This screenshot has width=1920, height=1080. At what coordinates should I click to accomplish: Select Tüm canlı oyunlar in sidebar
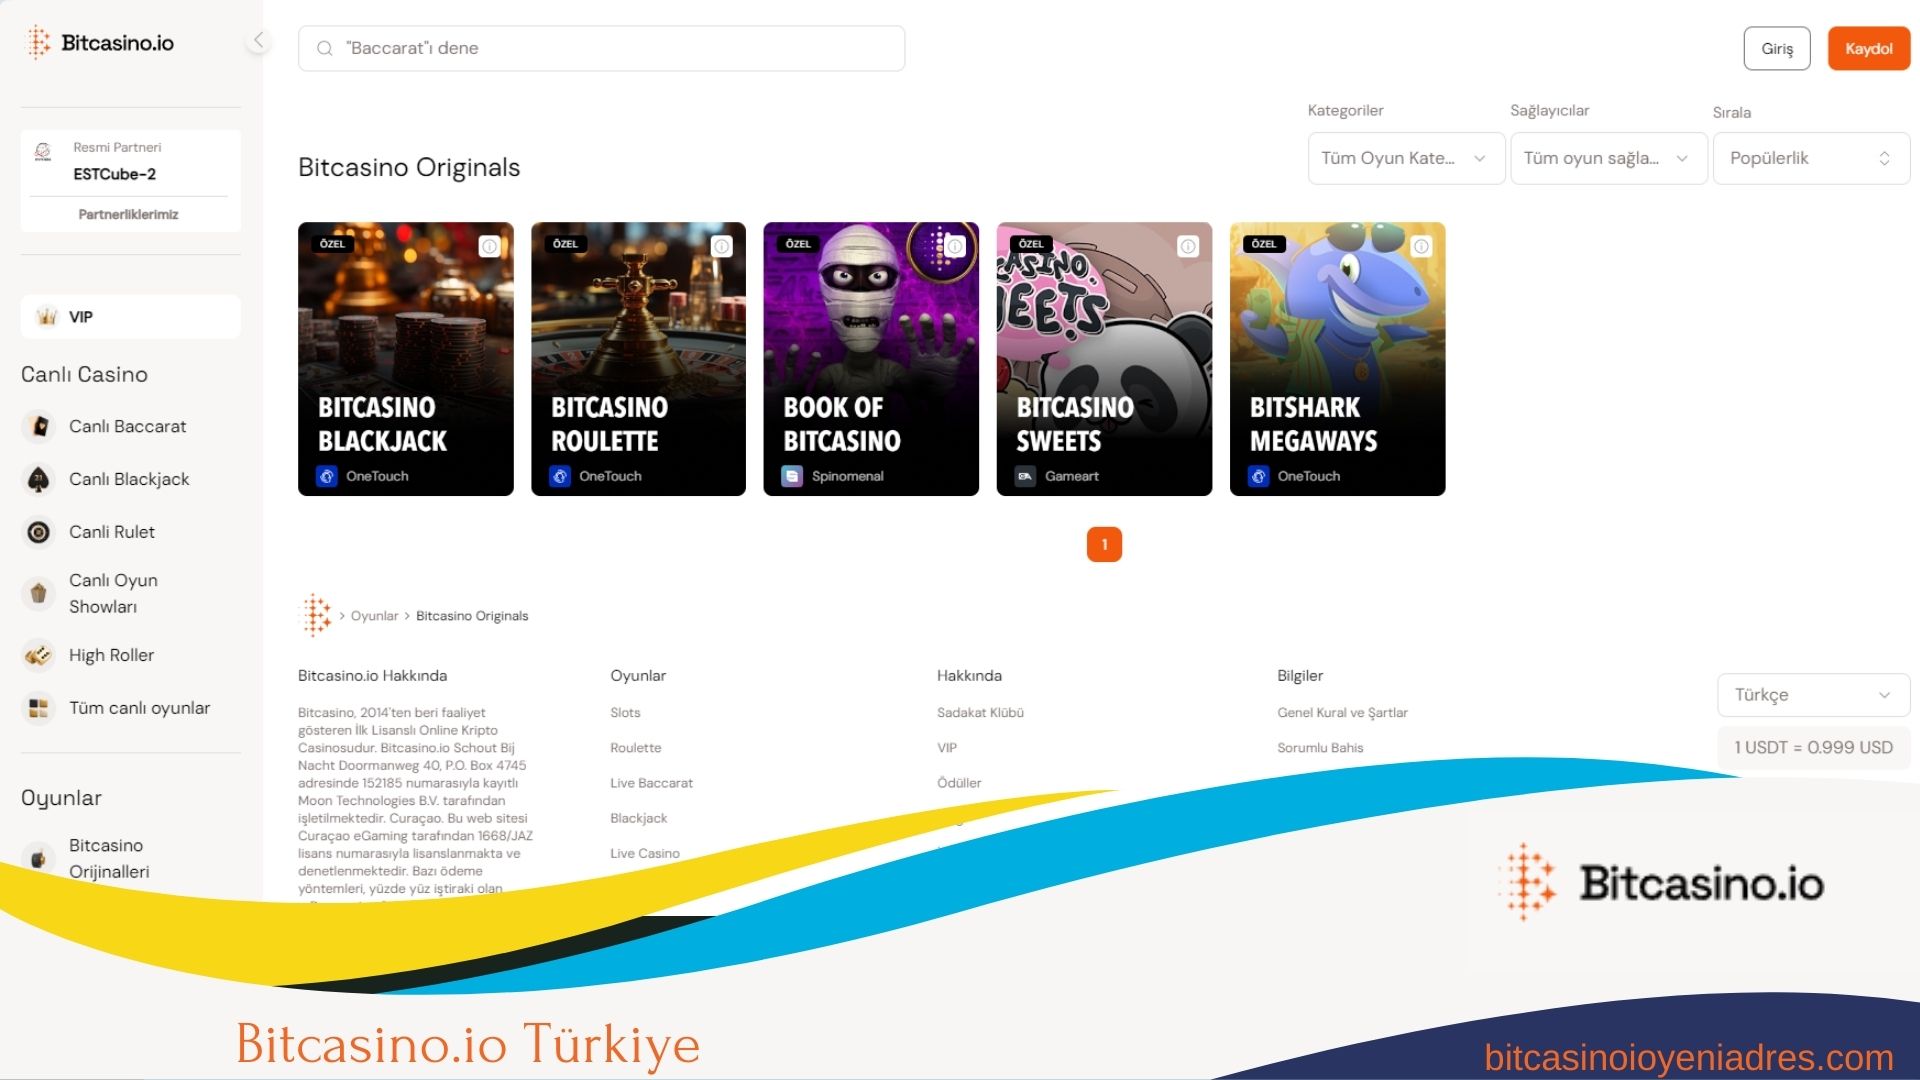coord(139,708)
